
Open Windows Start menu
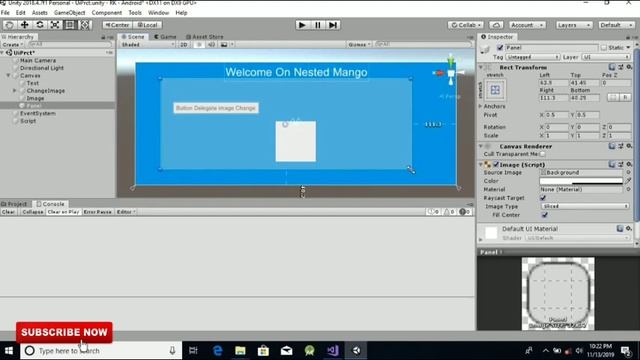(9, 351)
